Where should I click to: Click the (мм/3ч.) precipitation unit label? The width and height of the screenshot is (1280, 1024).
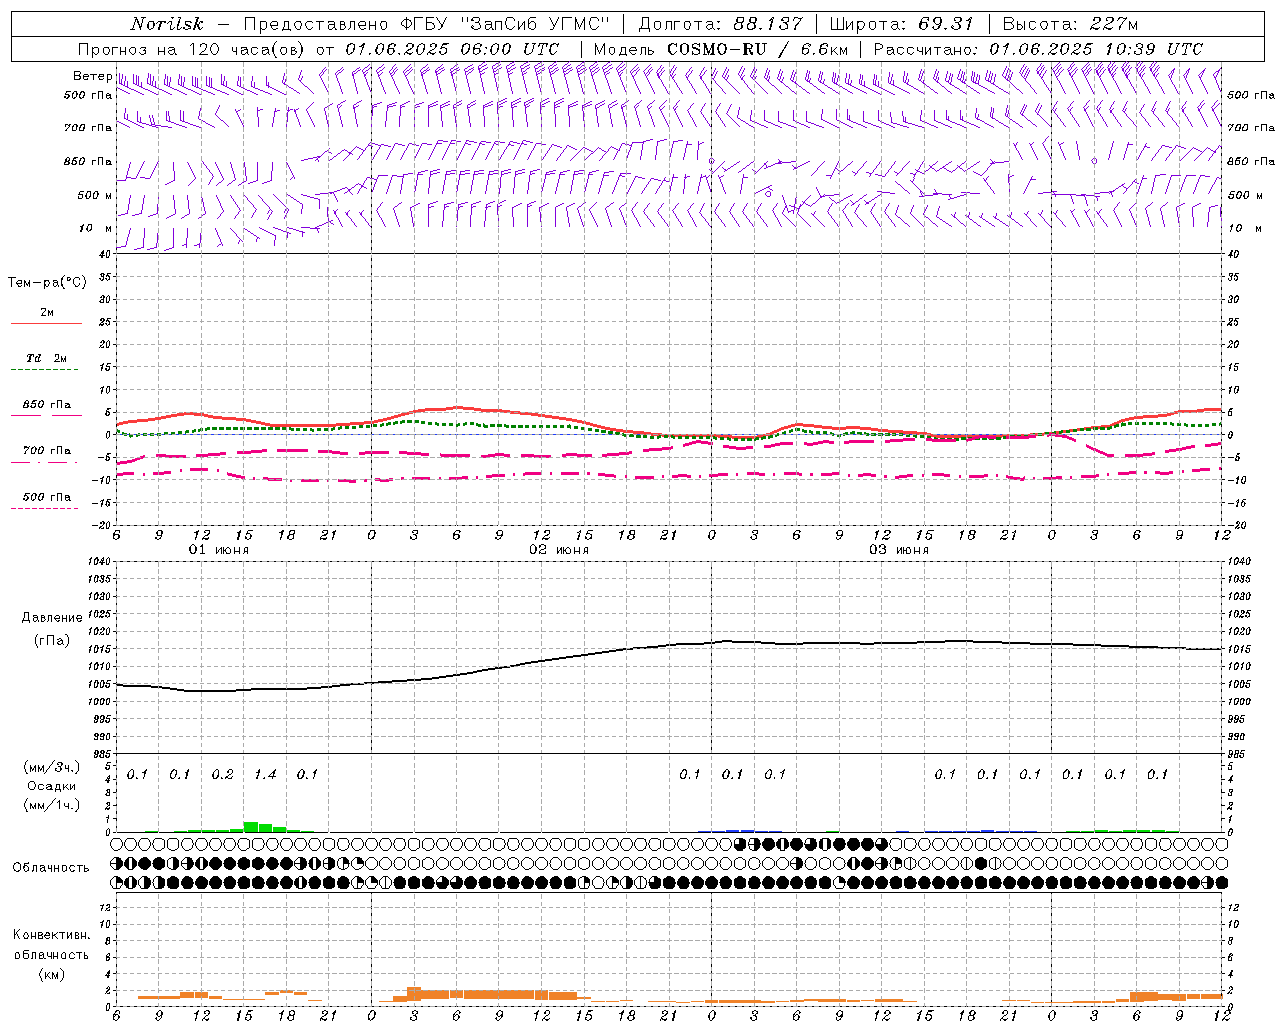(x=51, y=767)
